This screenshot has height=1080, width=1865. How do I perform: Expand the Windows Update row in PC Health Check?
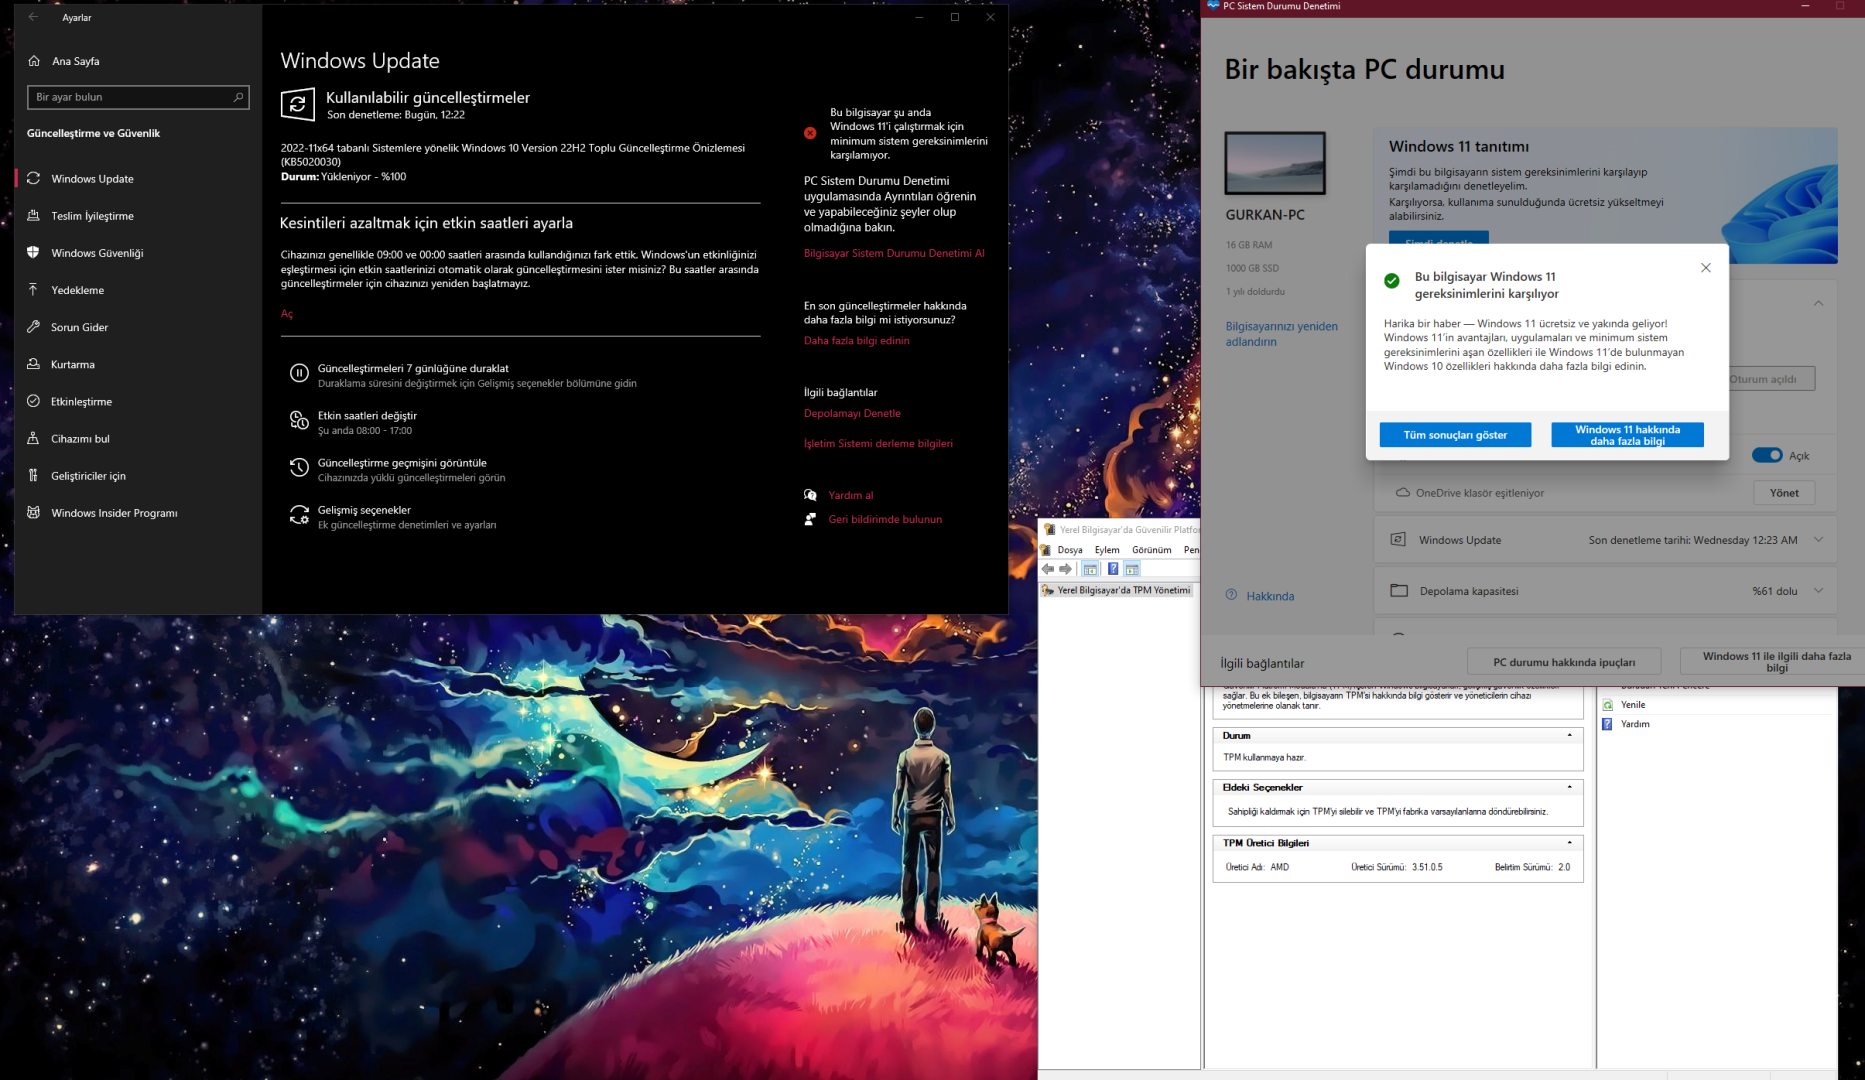click(1818, 540)
